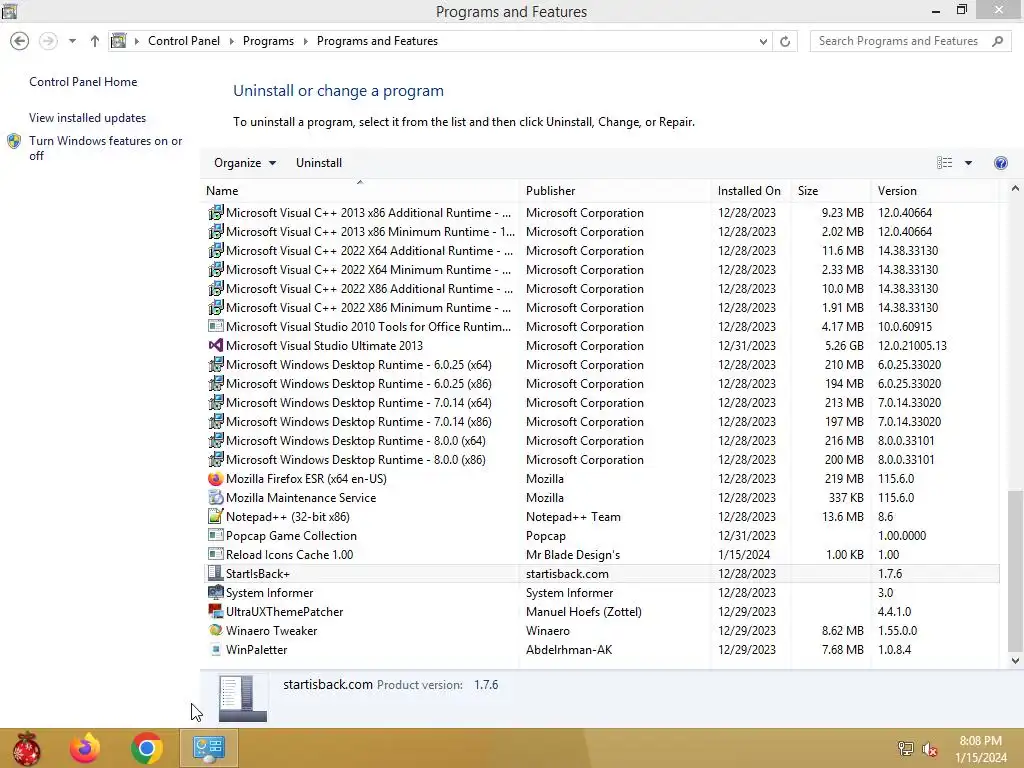Select the System Informer icon
This screenshot has width=1024, height=768.
pyautogui.click(x=216, y=592)
